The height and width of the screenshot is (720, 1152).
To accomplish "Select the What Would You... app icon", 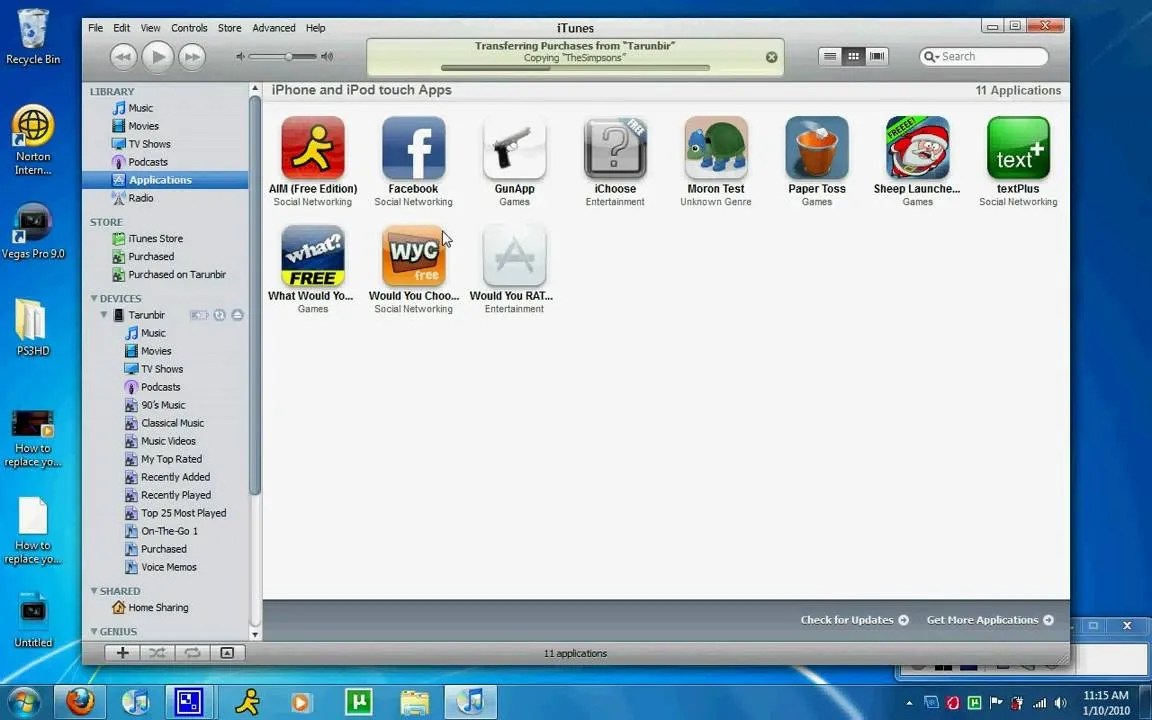I will [x=313, y=256].
